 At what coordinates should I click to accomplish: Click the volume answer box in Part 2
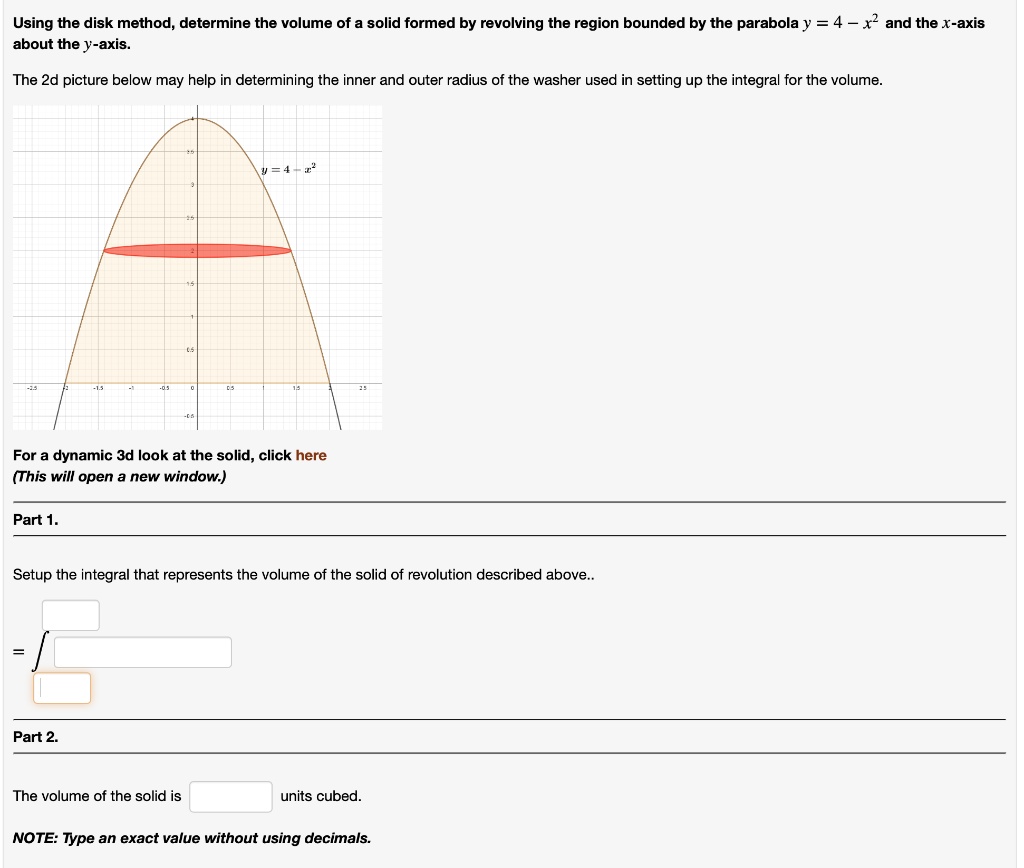tap(231, 796)
